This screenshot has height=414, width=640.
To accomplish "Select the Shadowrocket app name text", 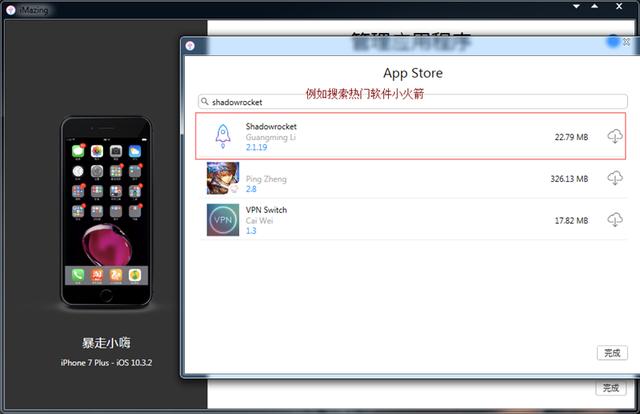I will pyautogui.click(x=271, y=127).
